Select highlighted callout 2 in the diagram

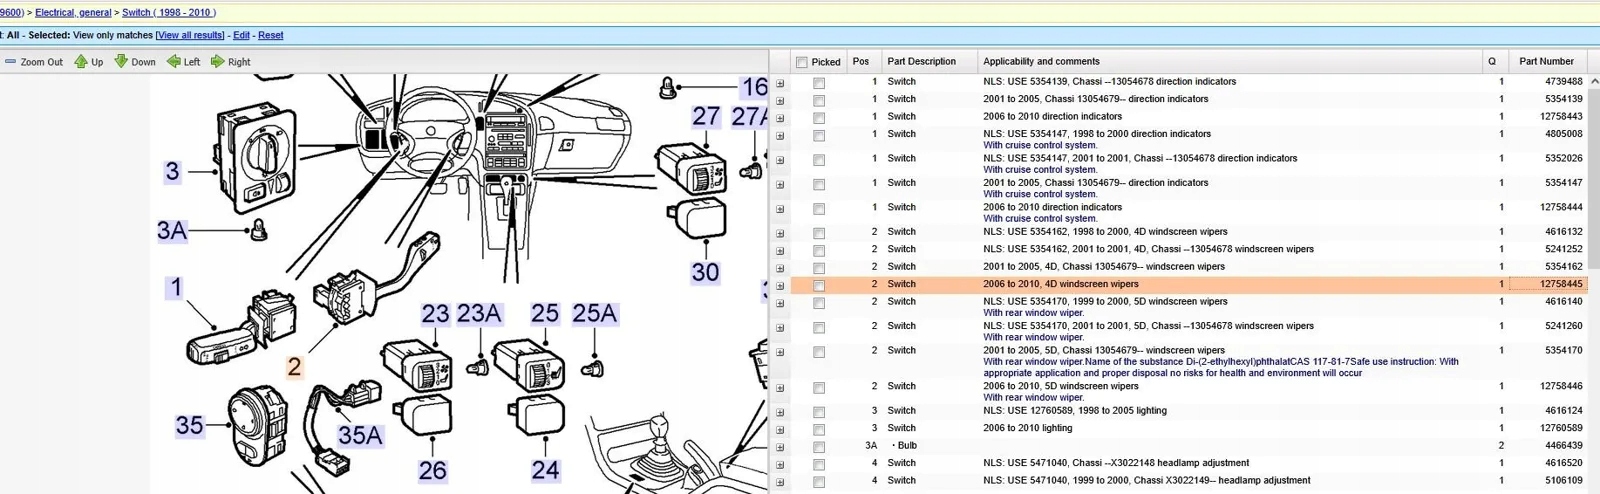click(x=294, y=367)
